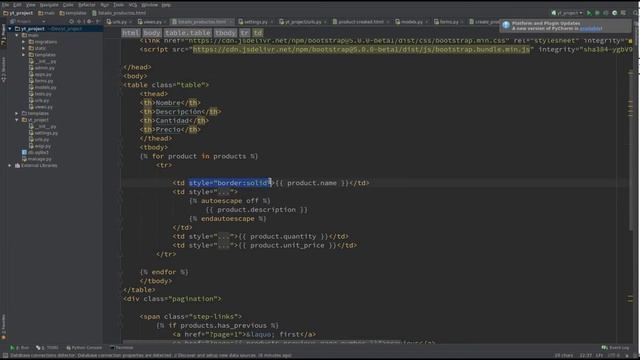Select db.sqlite3 in project tree

pos(35,153)
